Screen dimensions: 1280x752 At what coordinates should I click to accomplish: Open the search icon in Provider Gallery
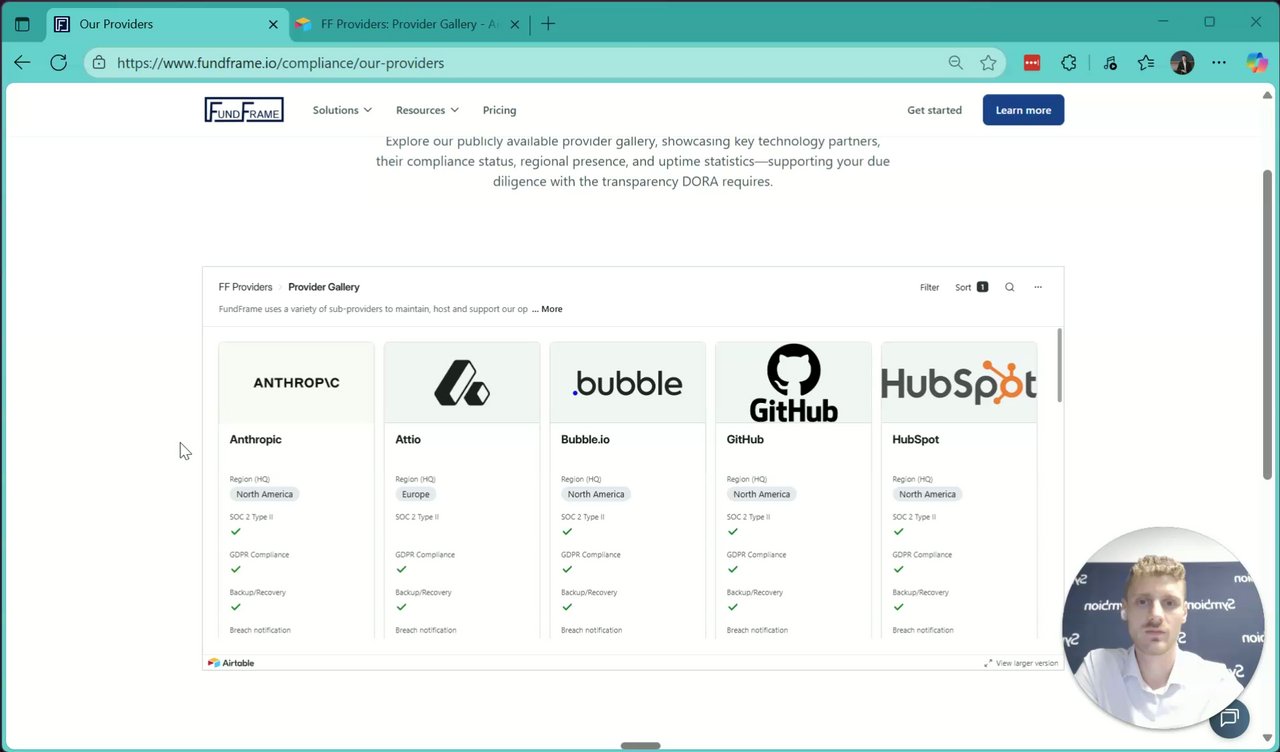coord(1009,287)
